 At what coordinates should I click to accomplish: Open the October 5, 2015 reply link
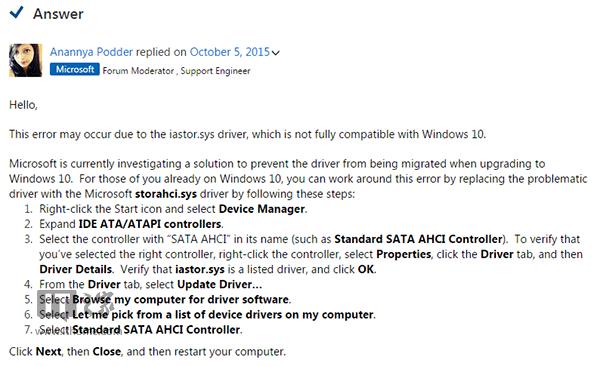point(230,52)
